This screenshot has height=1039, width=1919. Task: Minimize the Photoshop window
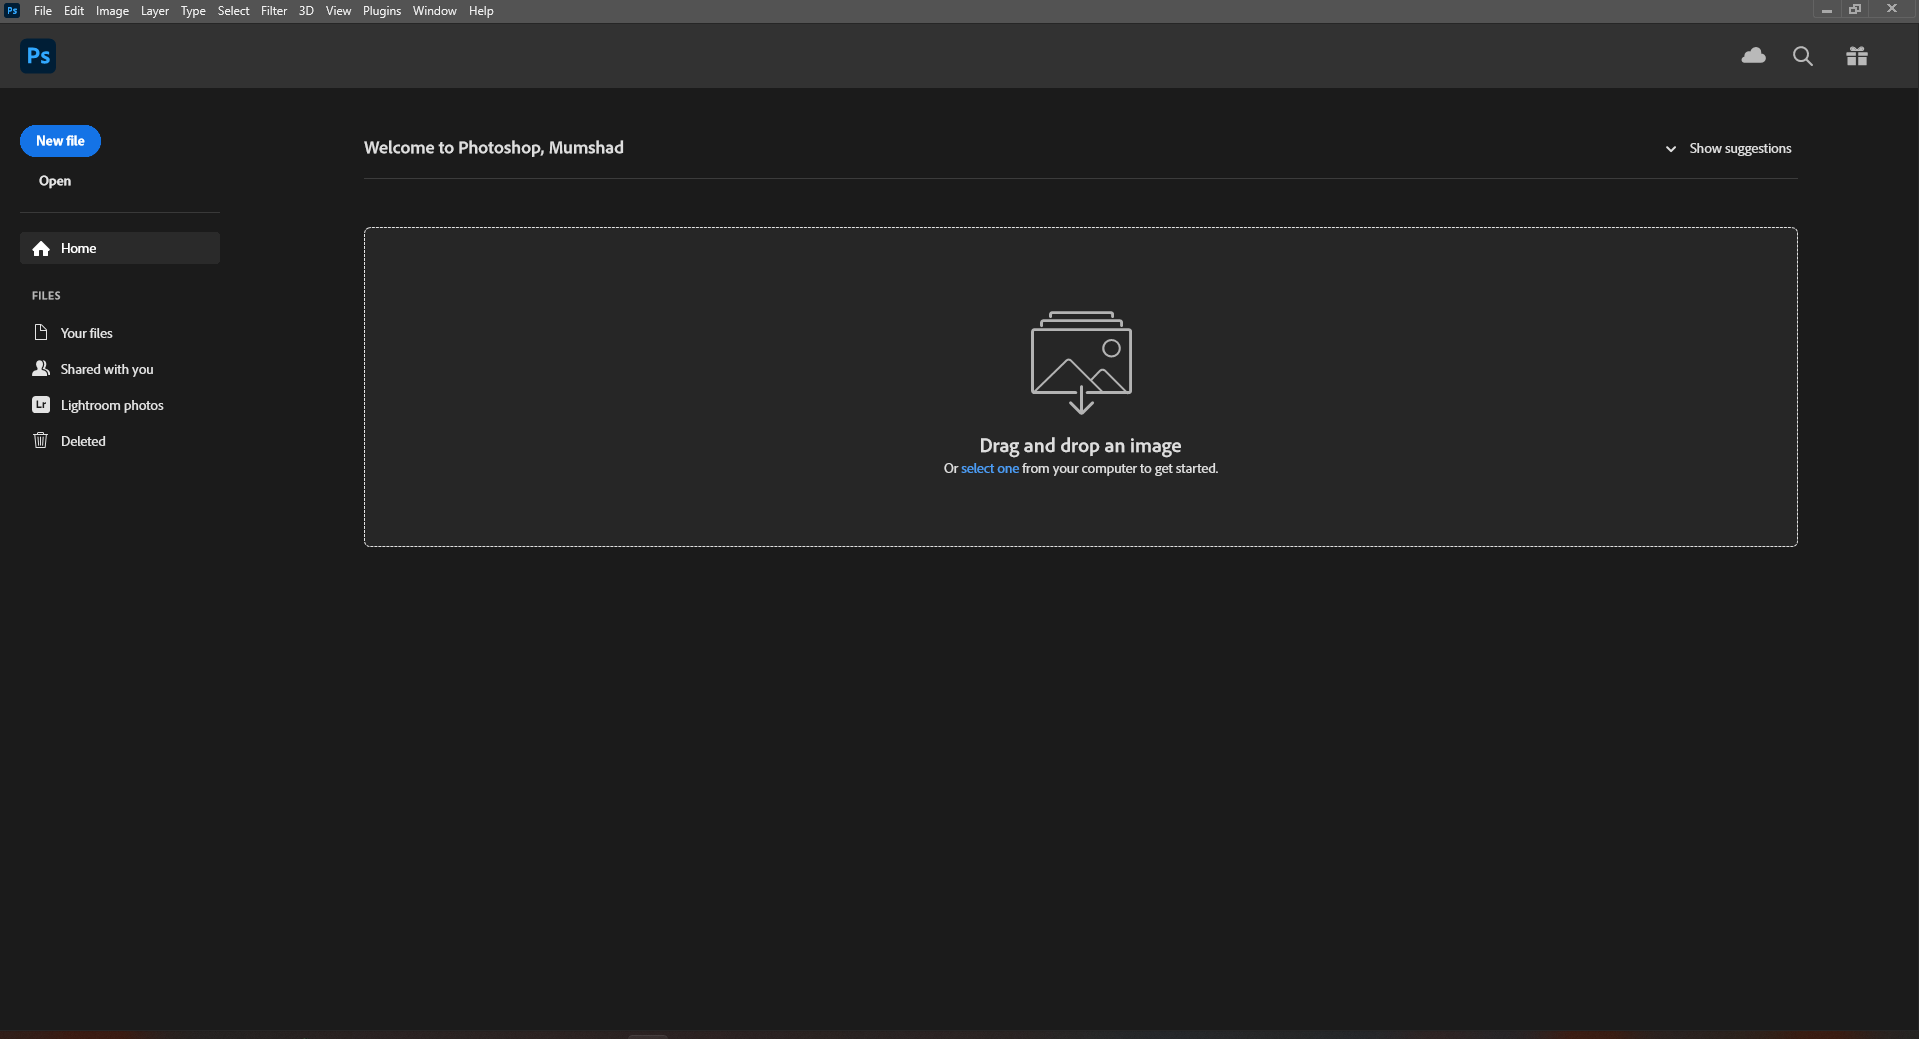pyautogui.click(x=1826, y=10)
